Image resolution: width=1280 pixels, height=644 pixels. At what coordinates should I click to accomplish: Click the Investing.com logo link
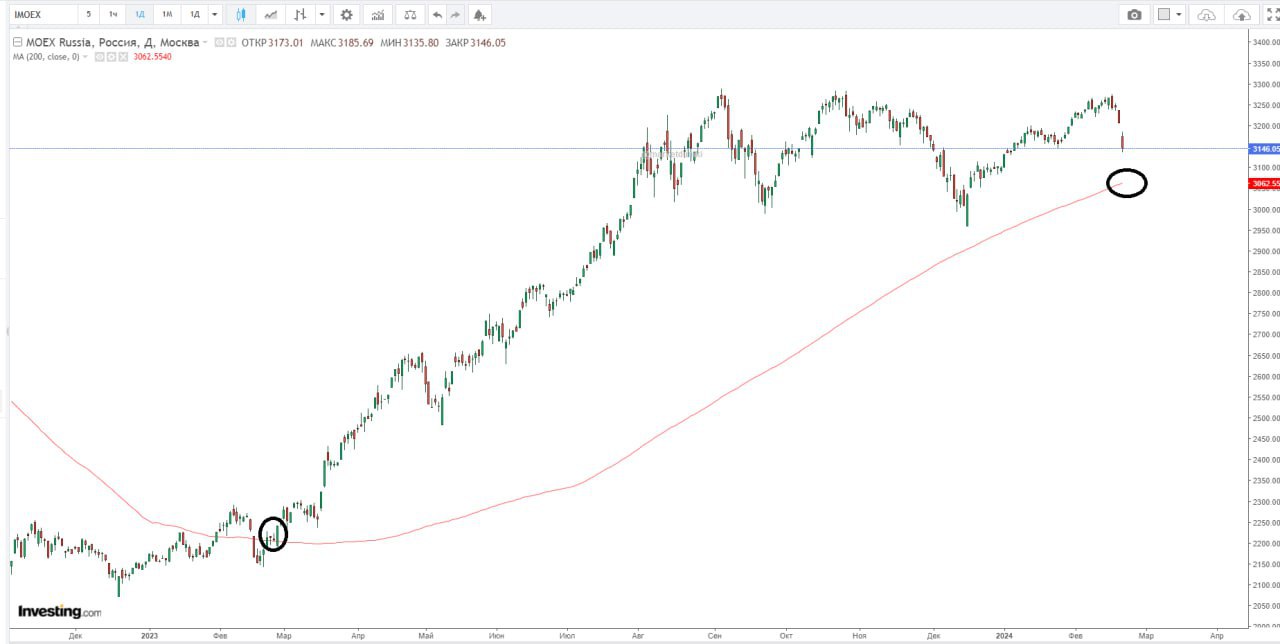click(59, 611)
